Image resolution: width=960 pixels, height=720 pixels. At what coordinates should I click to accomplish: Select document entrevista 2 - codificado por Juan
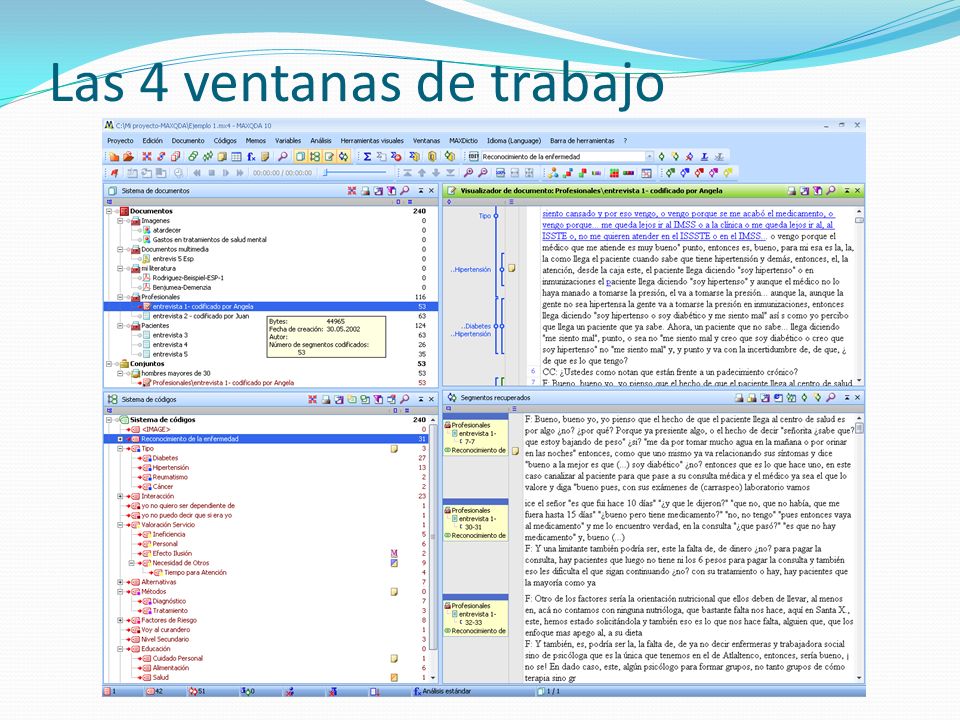point(200,317)
